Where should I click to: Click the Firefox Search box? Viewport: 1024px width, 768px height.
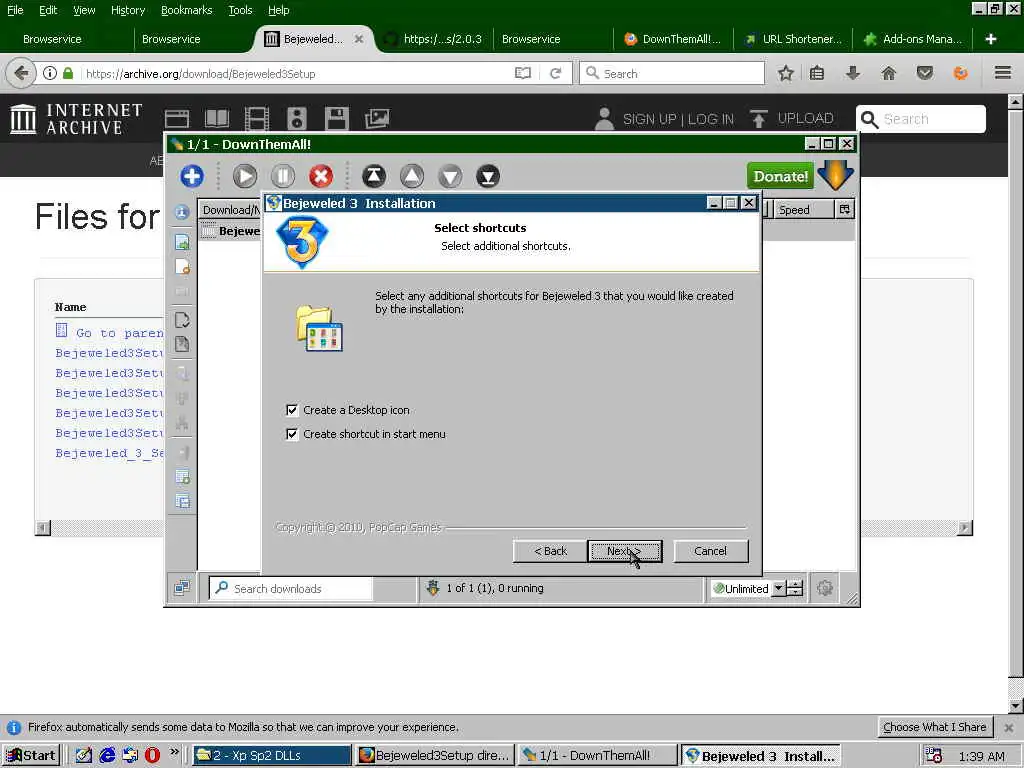[673, 73]
